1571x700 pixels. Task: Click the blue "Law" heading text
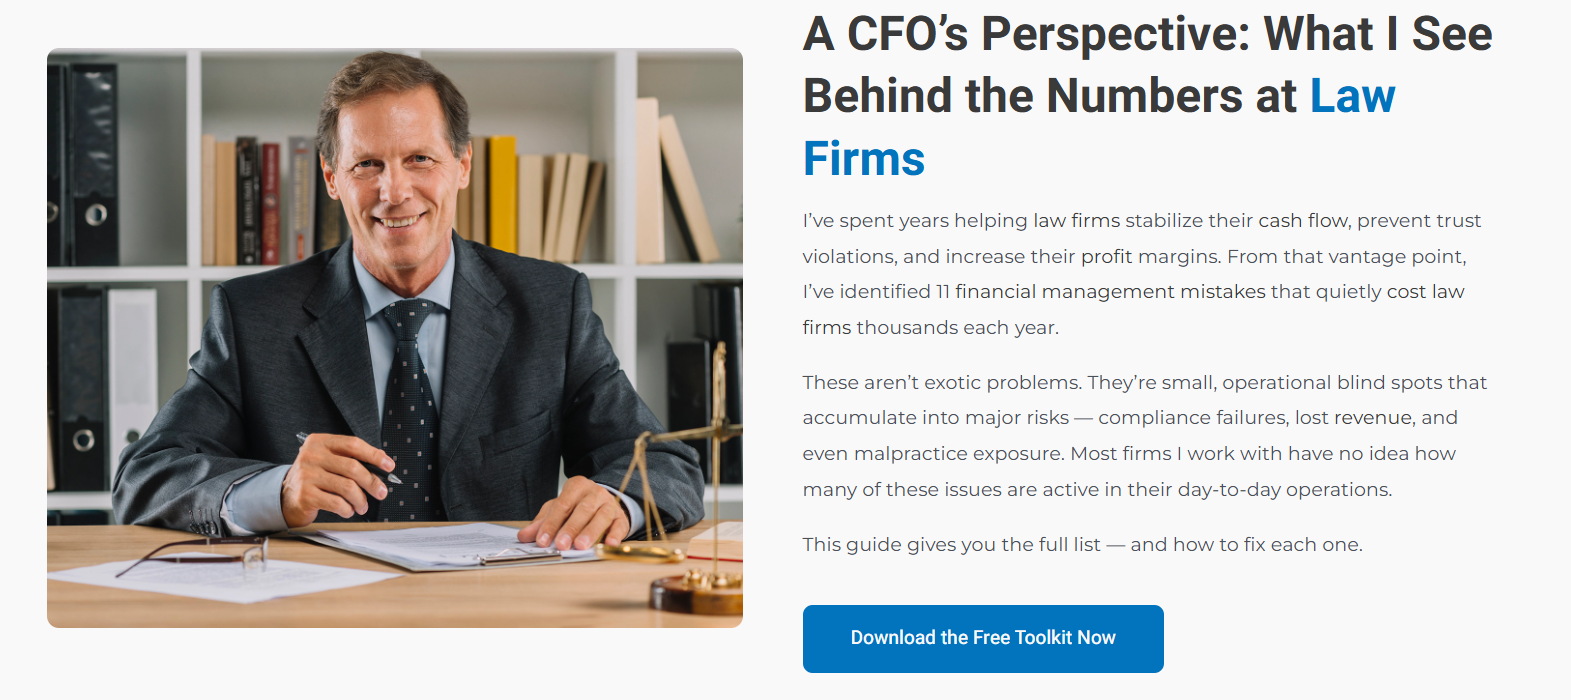tap(1352, 96)
